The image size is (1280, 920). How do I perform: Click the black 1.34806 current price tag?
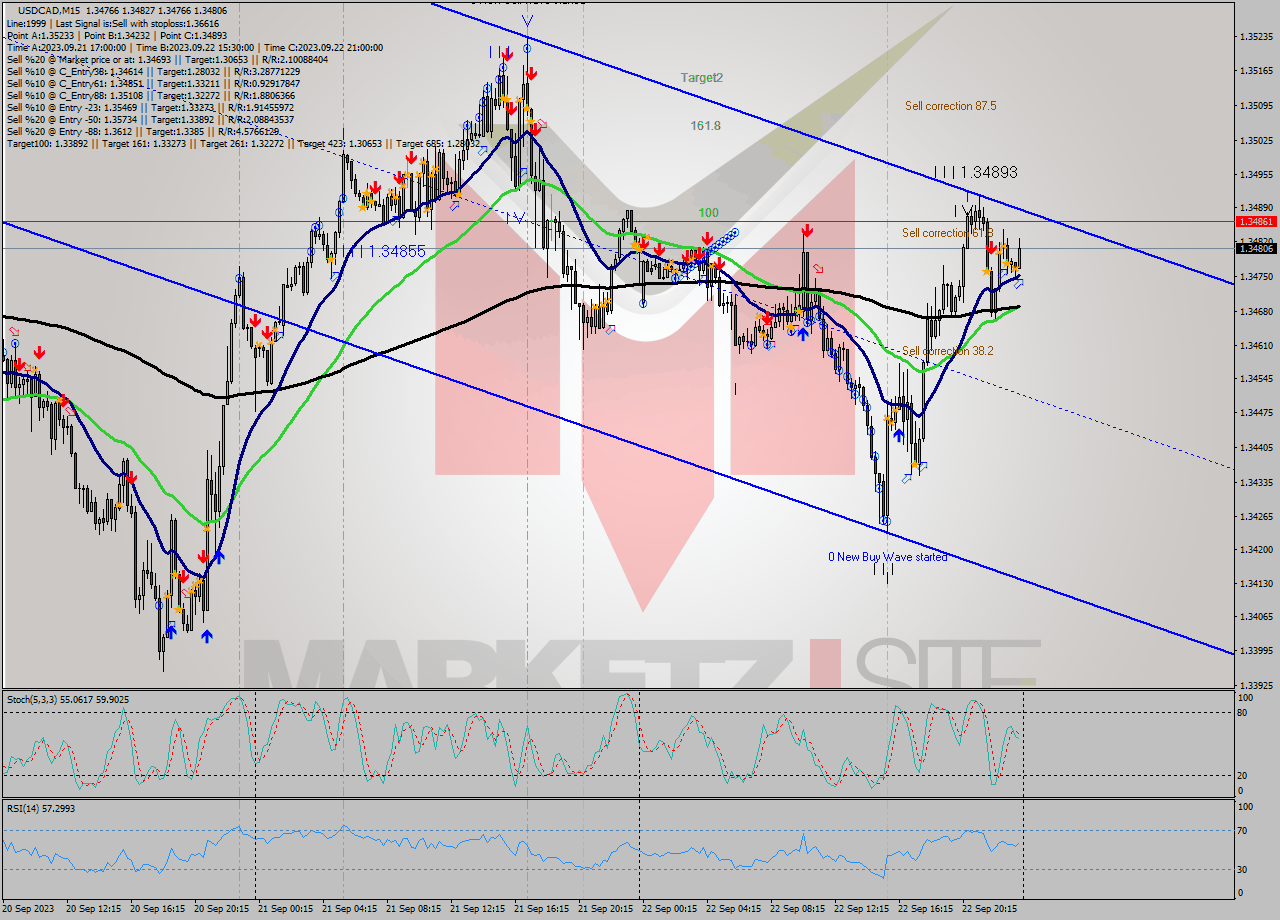coord(1256,248)
